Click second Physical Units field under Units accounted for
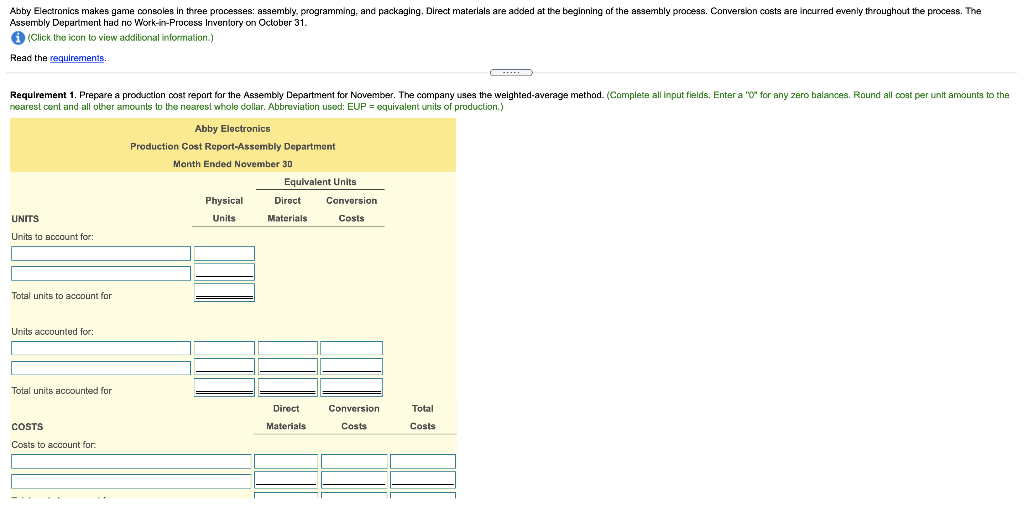This screenshot has width=1024, height=507. [x=224, y=367]
